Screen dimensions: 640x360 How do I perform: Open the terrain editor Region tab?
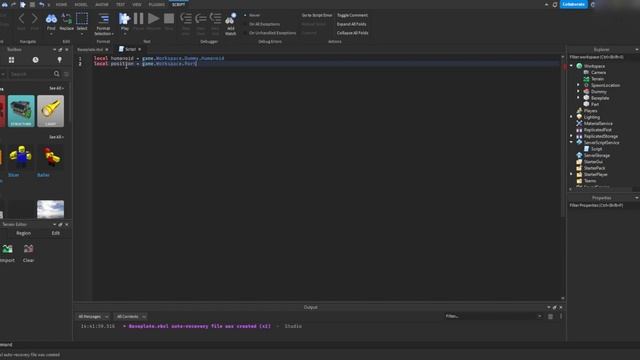click(23, 233)
